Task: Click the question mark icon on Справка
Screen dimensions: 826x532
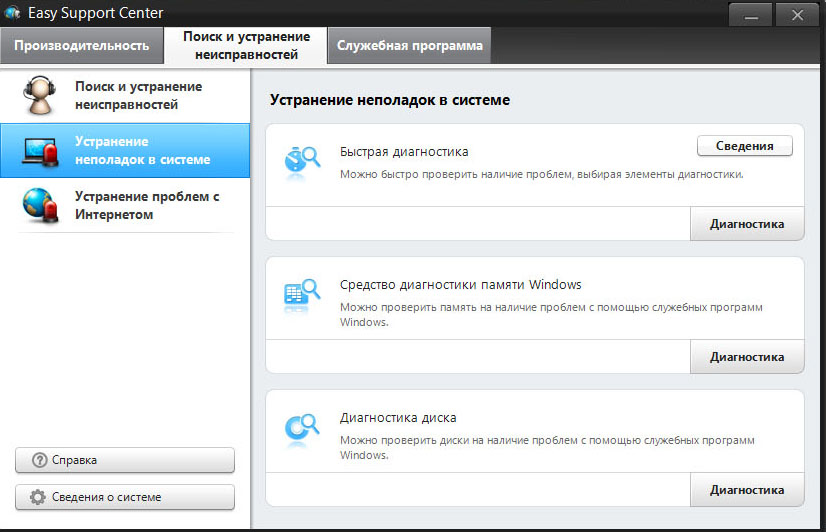Action: [40, 460]
